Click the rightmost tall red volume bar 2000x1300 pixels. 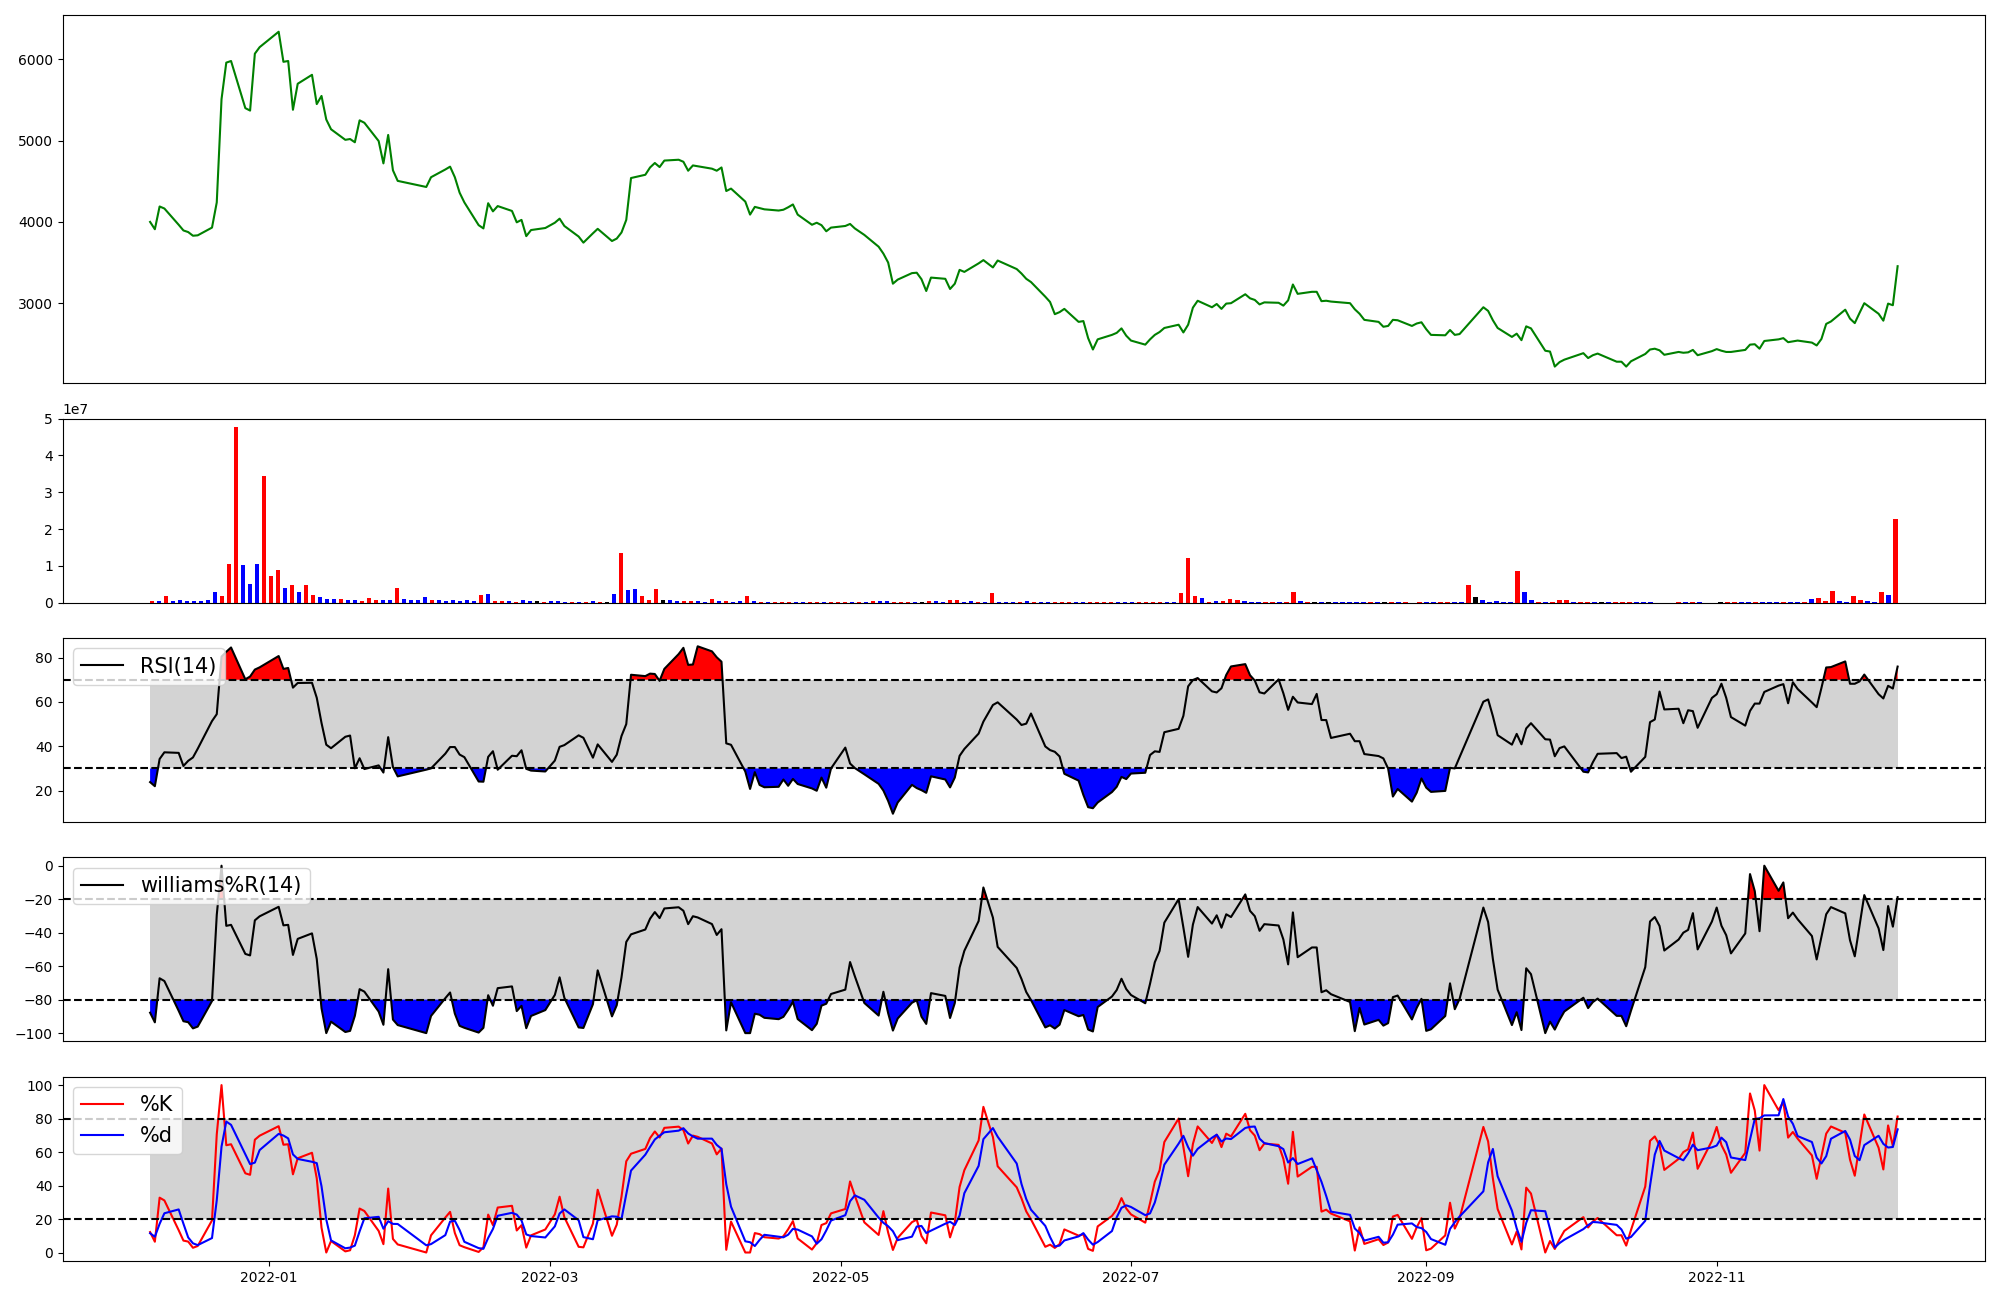tap(1895, 560)
